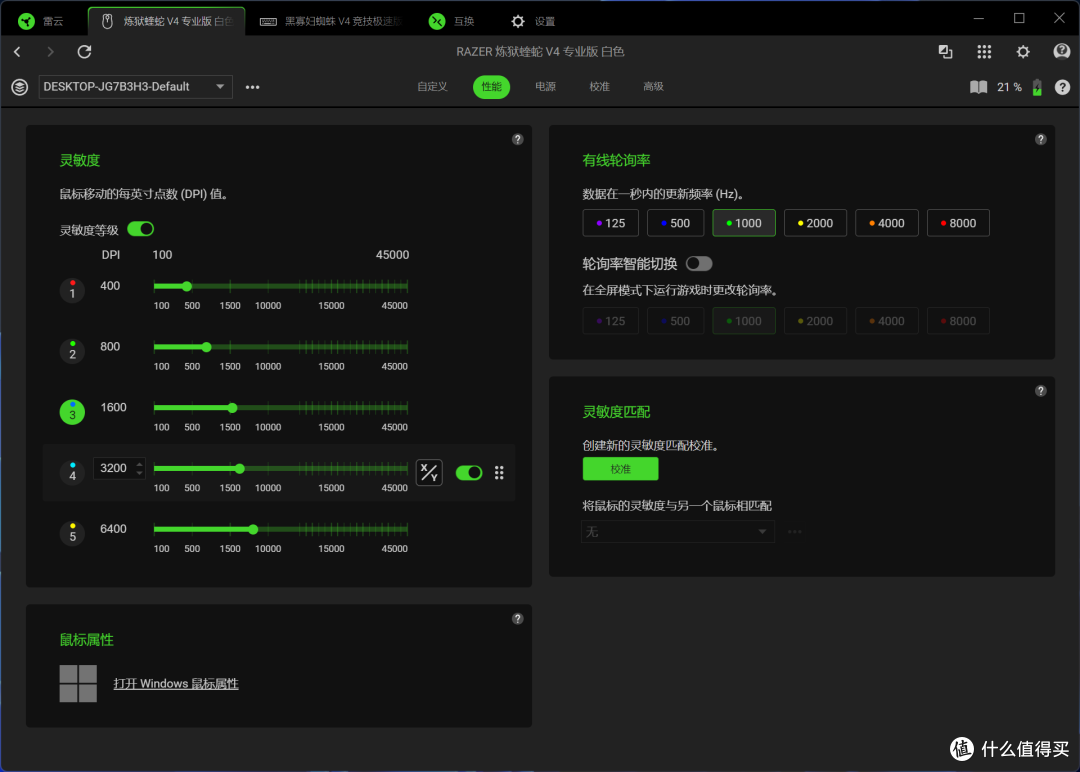Click the dimmed 8000 full-screen polling option
This screenshot has width=1080, height=772.
point(958,321)
